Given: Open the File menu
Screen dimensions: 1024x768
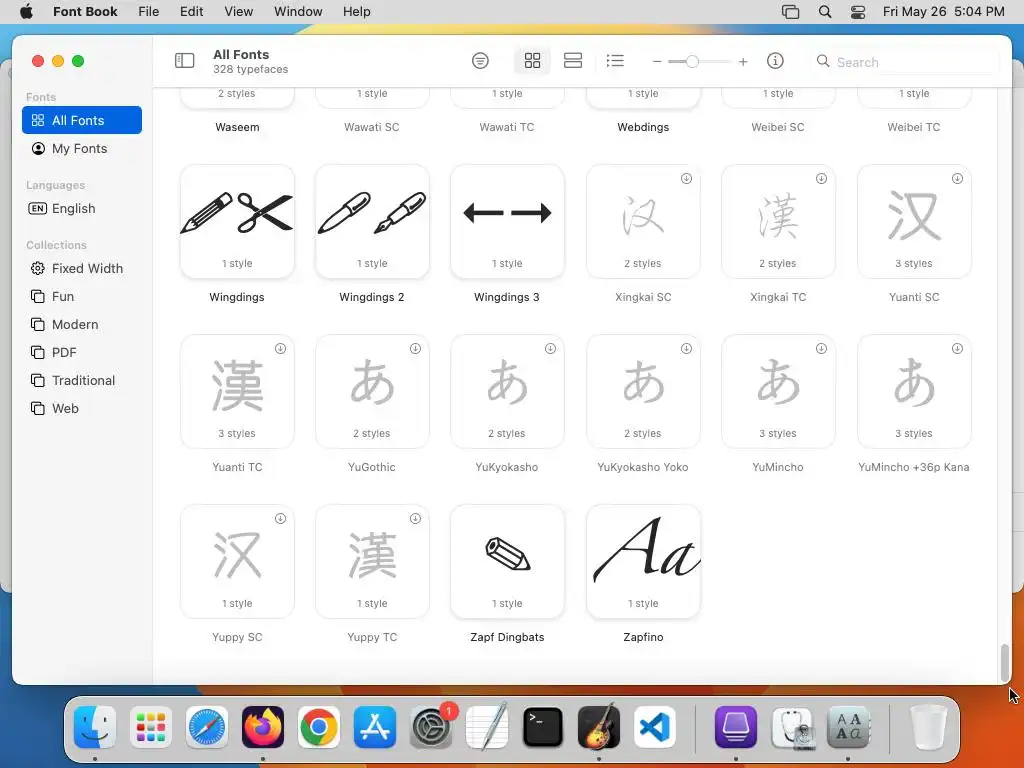Looking at the screenshot, I should coord(148,11).
